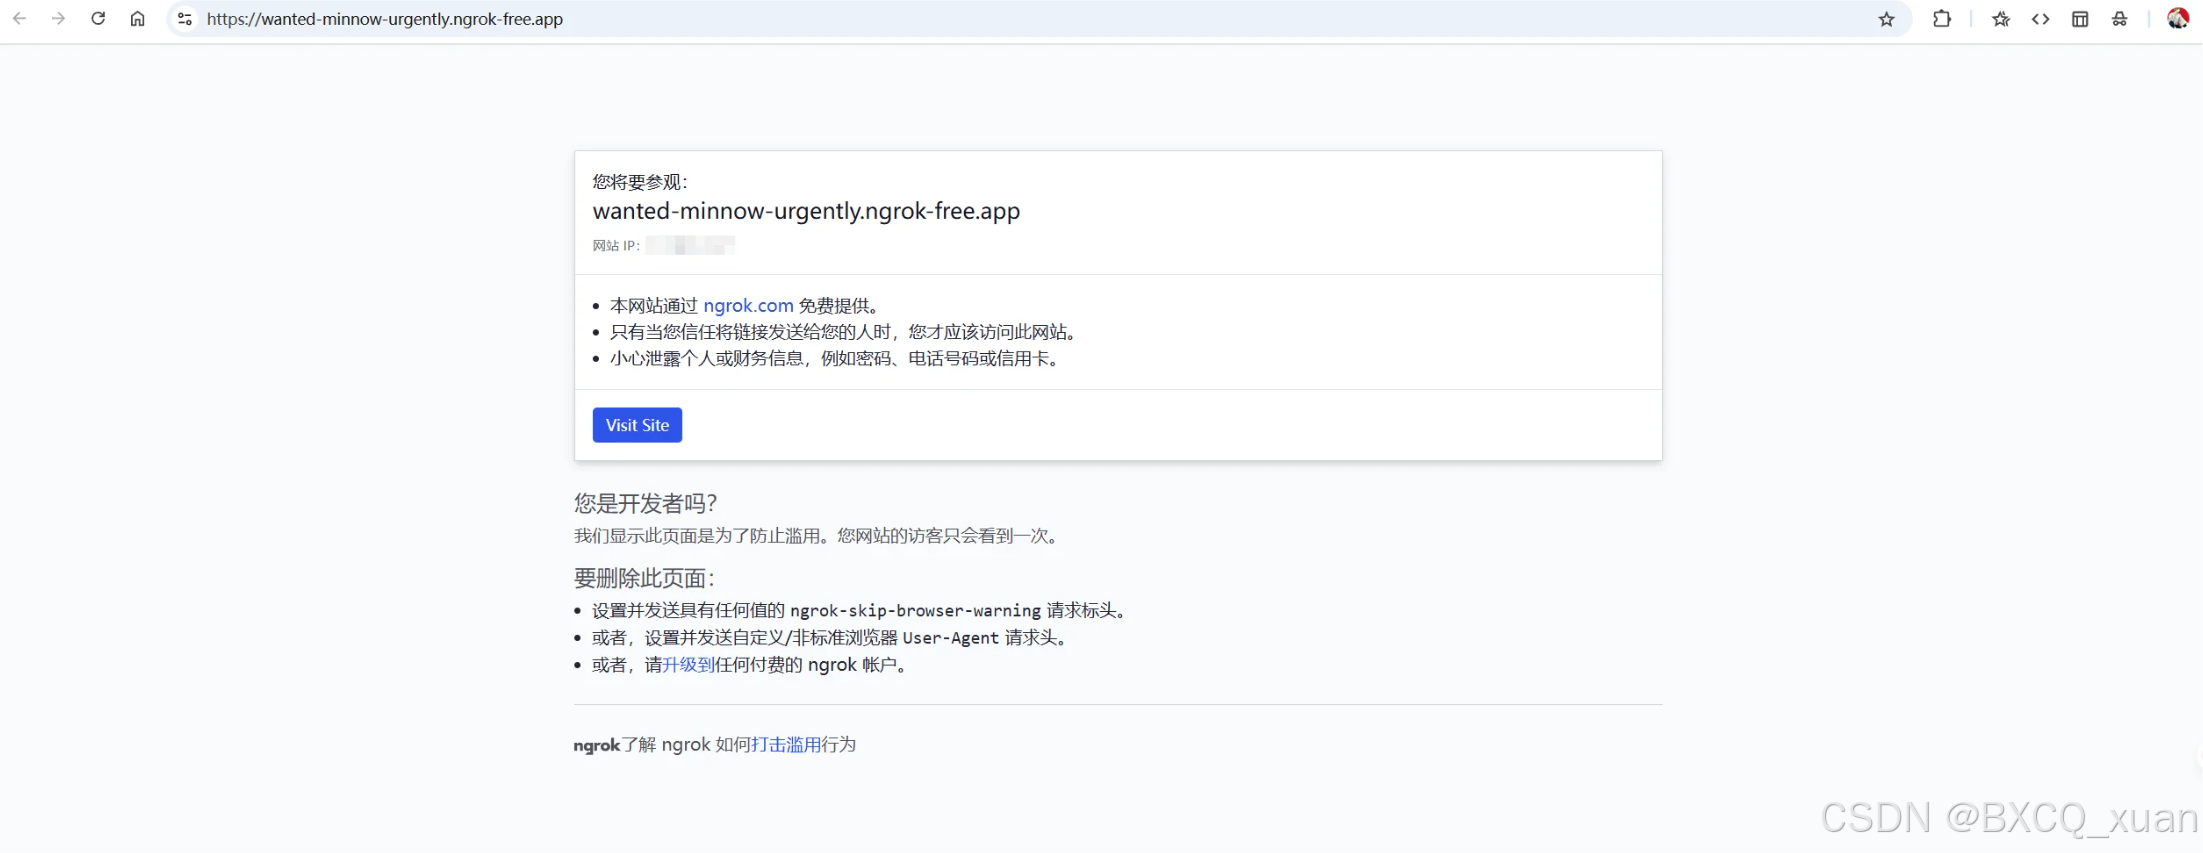2203x853 pixels.
Task: Click the line 只有当您信任将链接发送给您的人时
Action: 844,332
